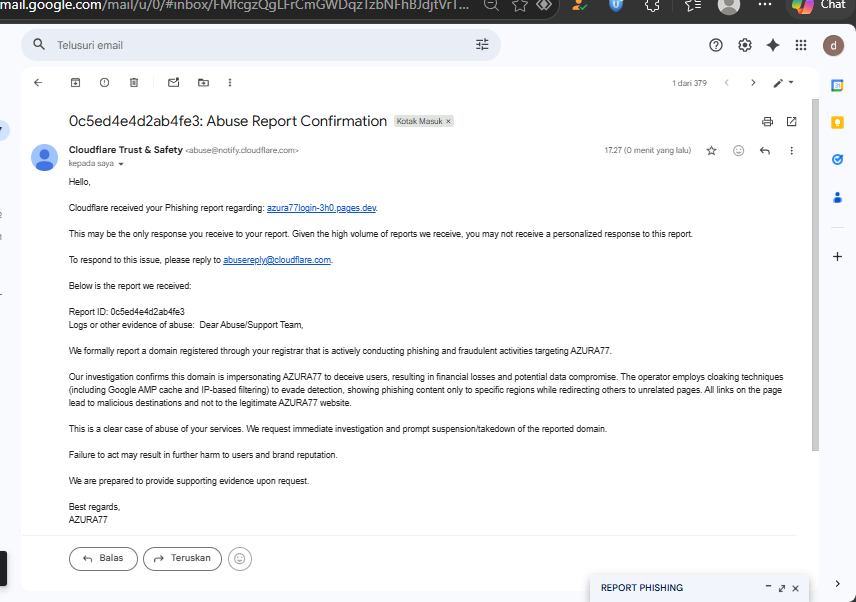
Task: Open browser zoom magnifier icon
Action: point(491,5)
